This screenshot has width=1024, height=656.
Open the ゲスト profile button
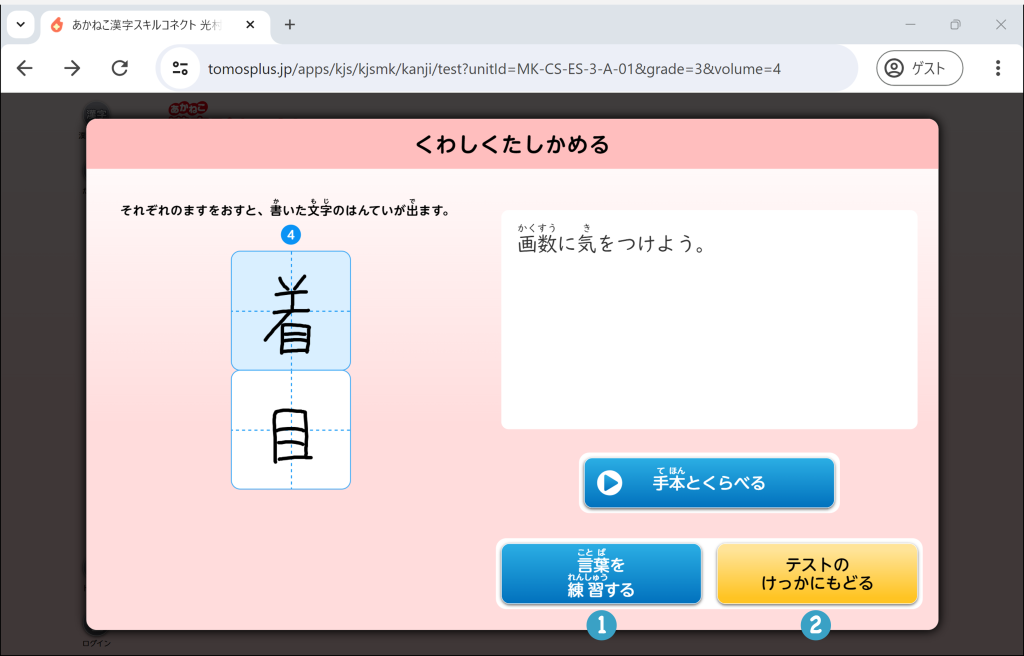tap(920, 68)
